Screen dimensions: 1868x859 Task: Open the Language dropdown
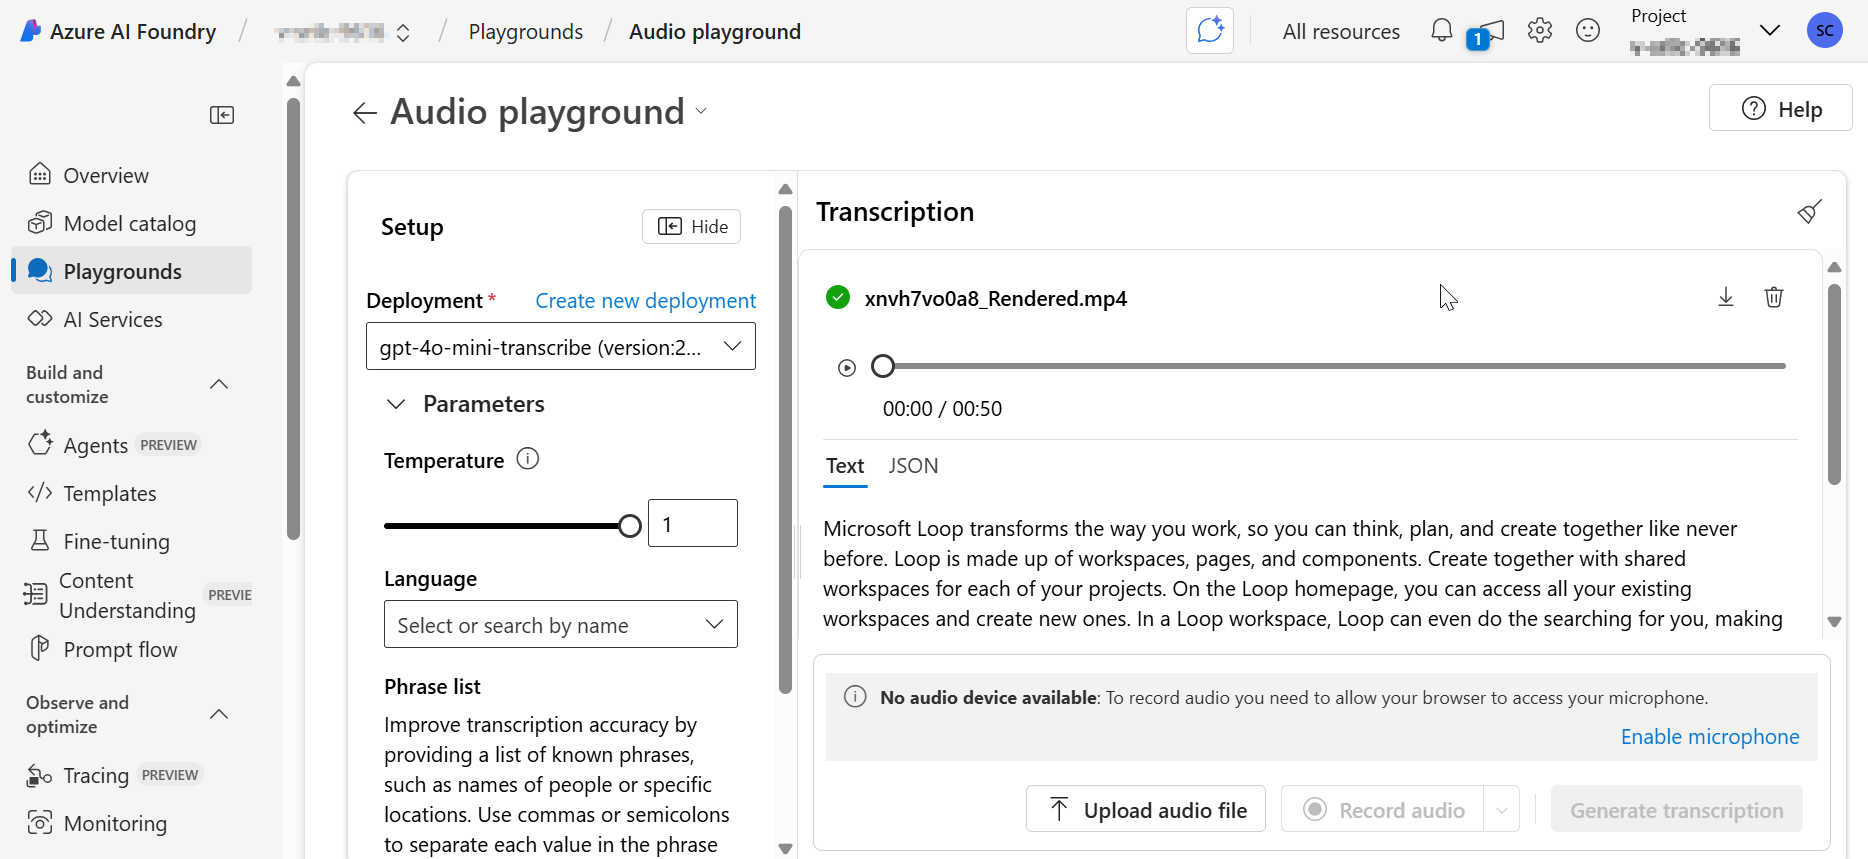(x=561, y=624)
